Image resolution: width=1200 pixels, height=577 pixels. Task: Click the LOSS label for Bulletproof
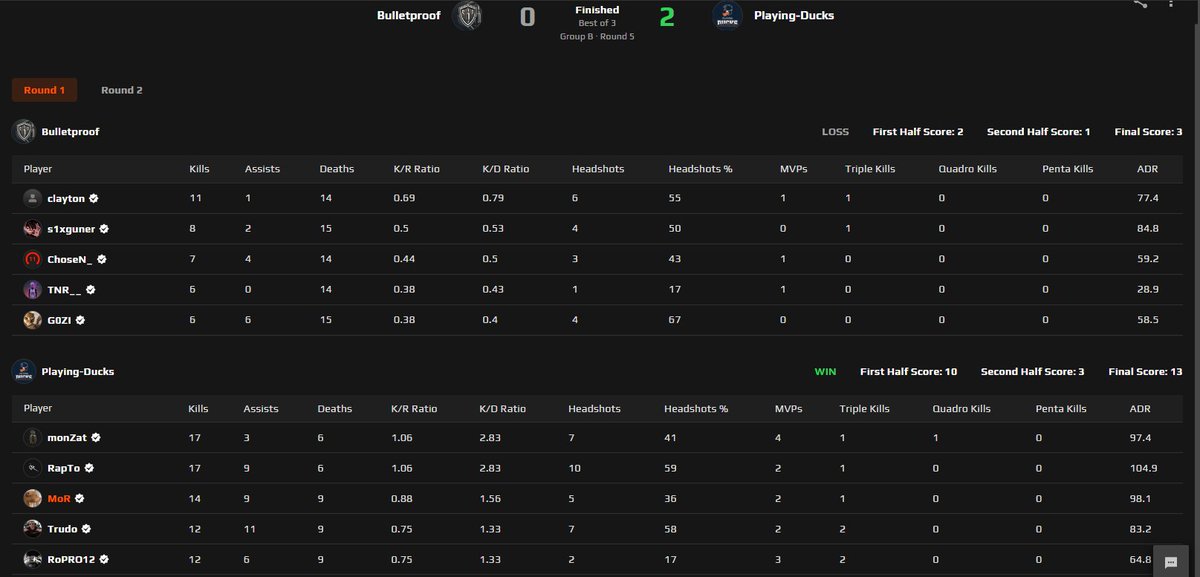[x=835, y=132]
